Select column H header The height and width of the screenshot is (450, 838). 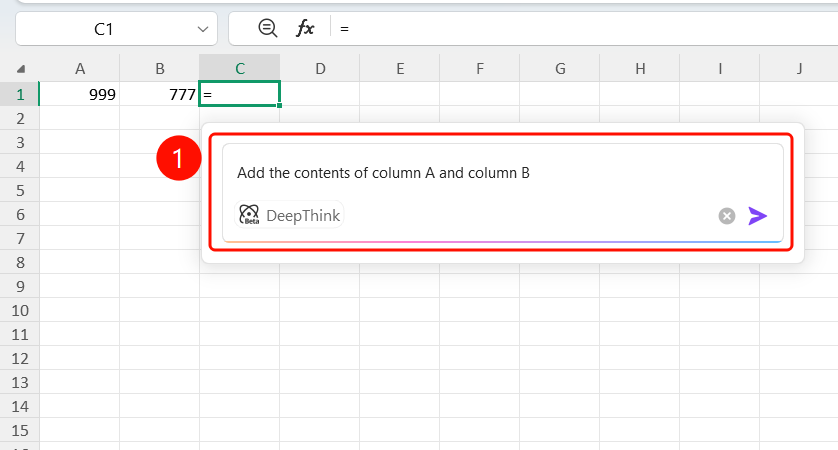(x=640, y=68)
